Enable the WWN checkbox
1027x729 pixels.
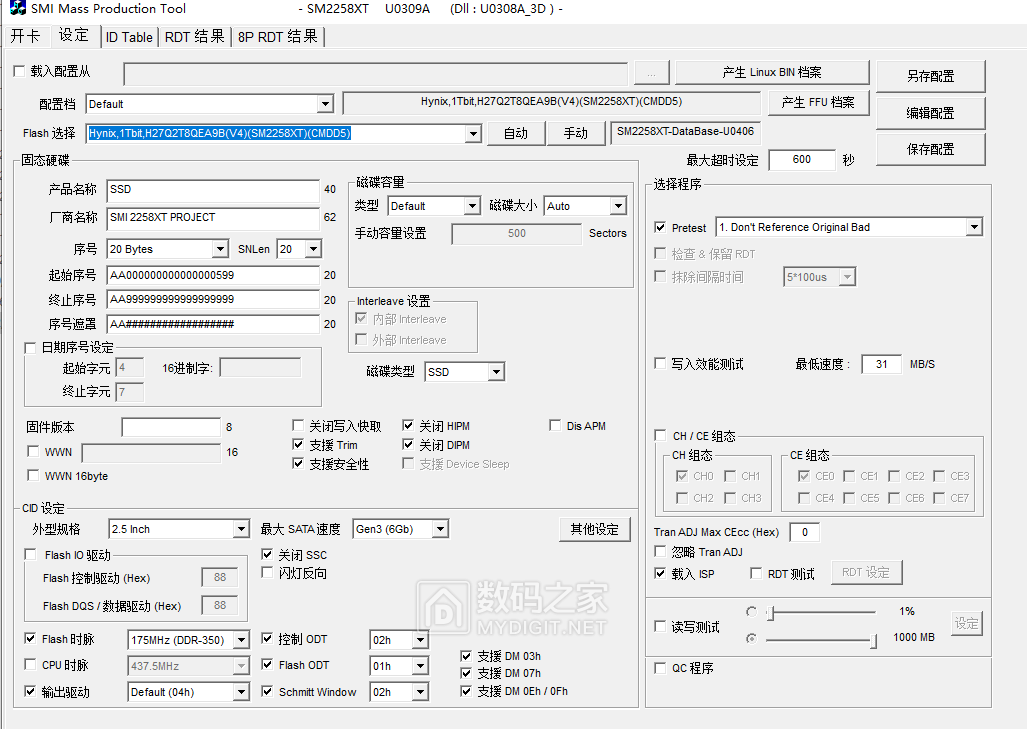33,451
